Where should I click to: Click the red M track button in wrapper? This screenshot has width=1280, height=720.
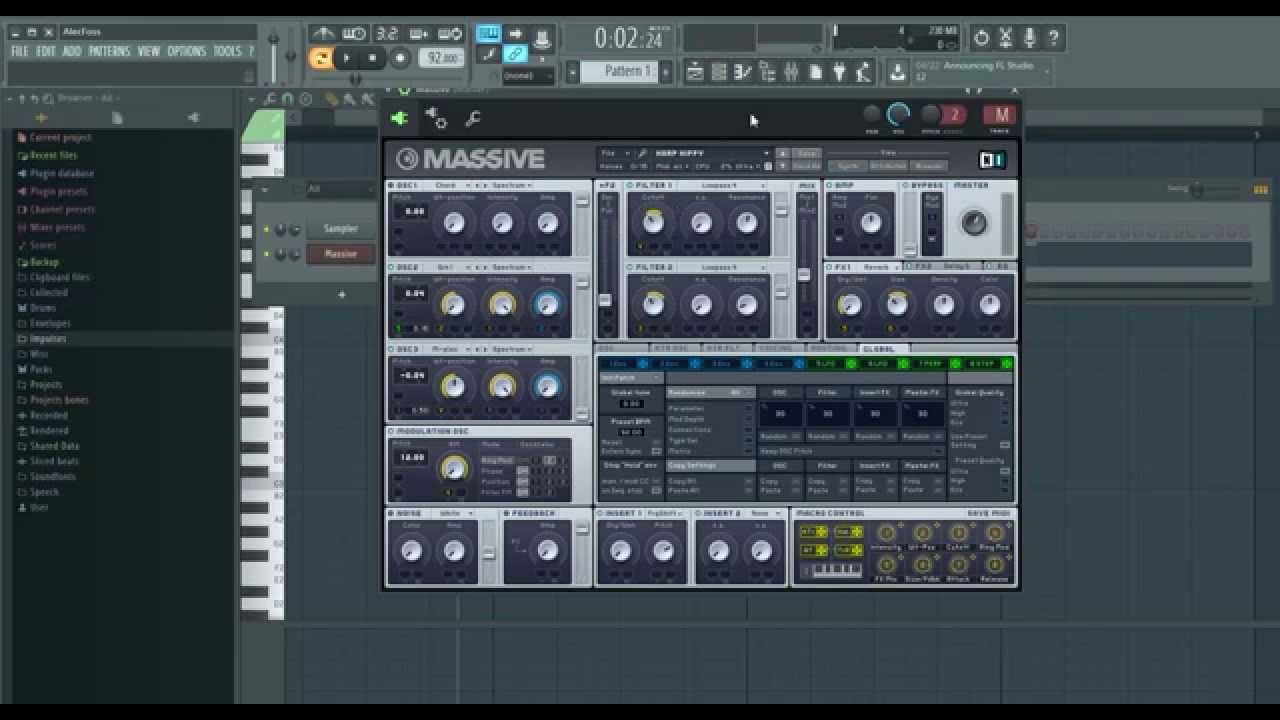[x=1000, y=114]
